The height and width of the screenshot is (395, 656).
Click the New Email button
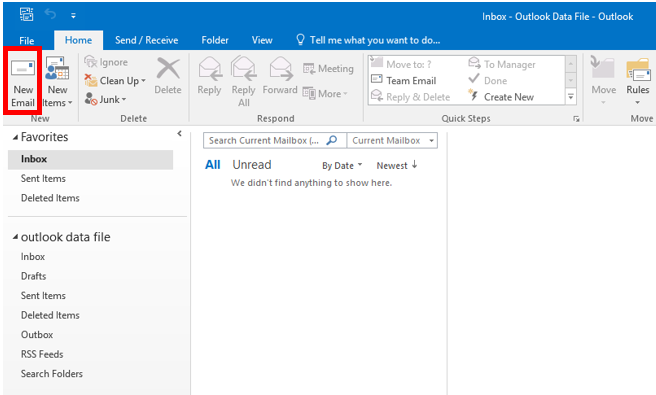pos(23,81)
